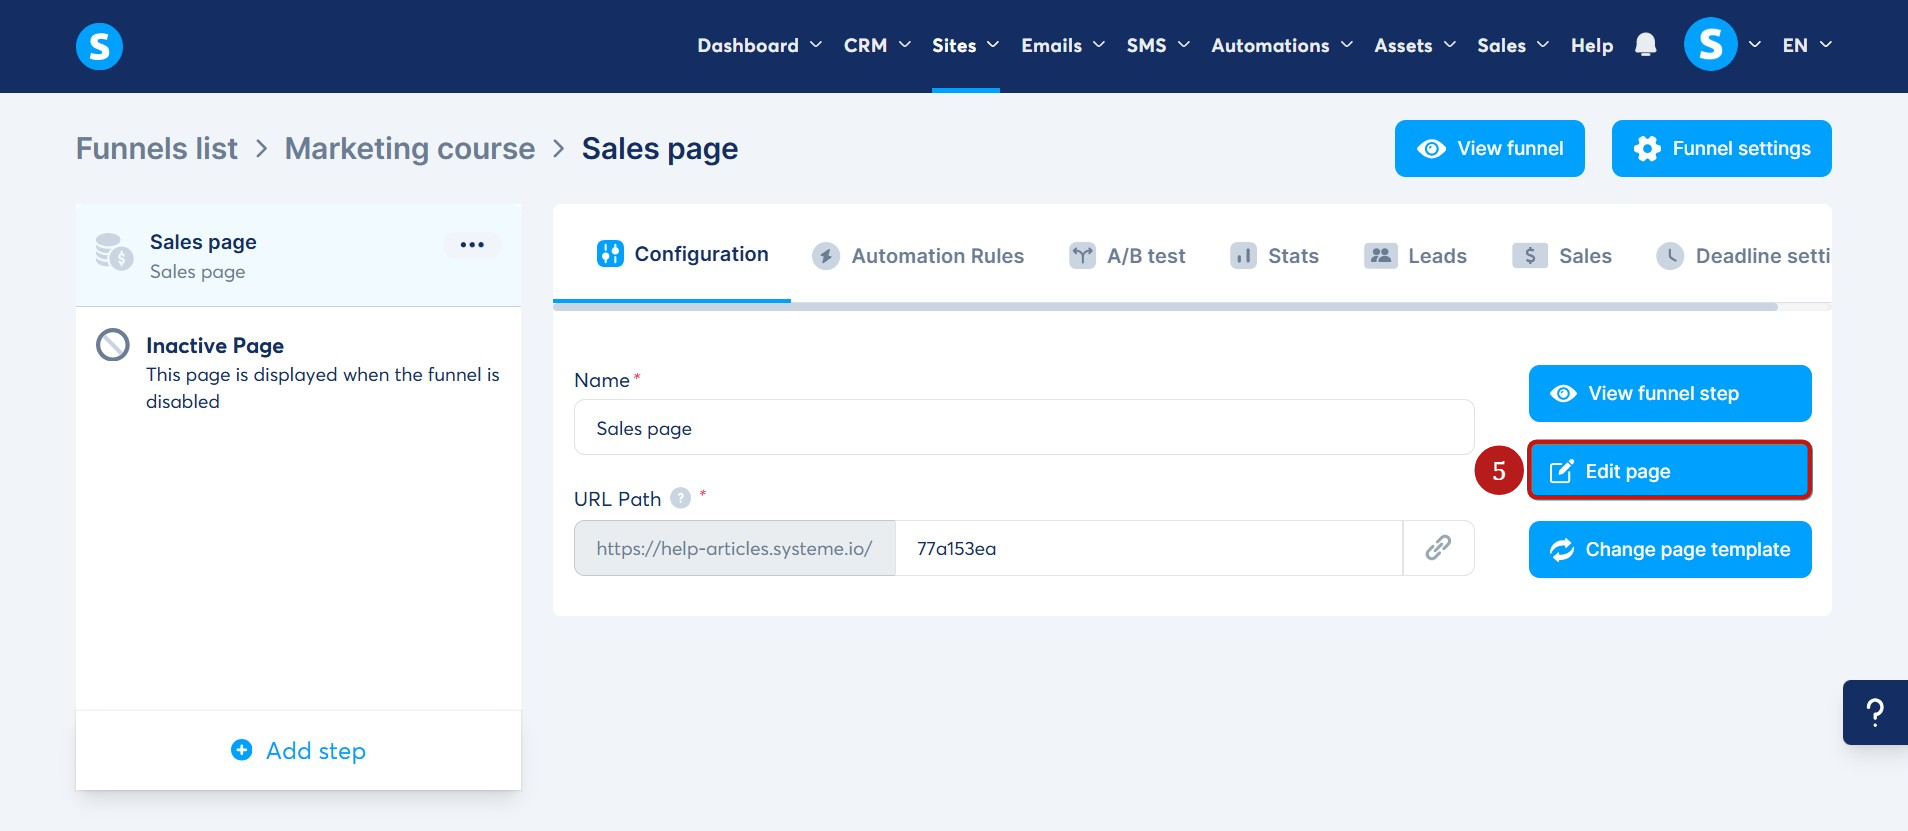Click the plus icon beside Add step
This screenshot has width=1908, height=831.
(241, 750)
